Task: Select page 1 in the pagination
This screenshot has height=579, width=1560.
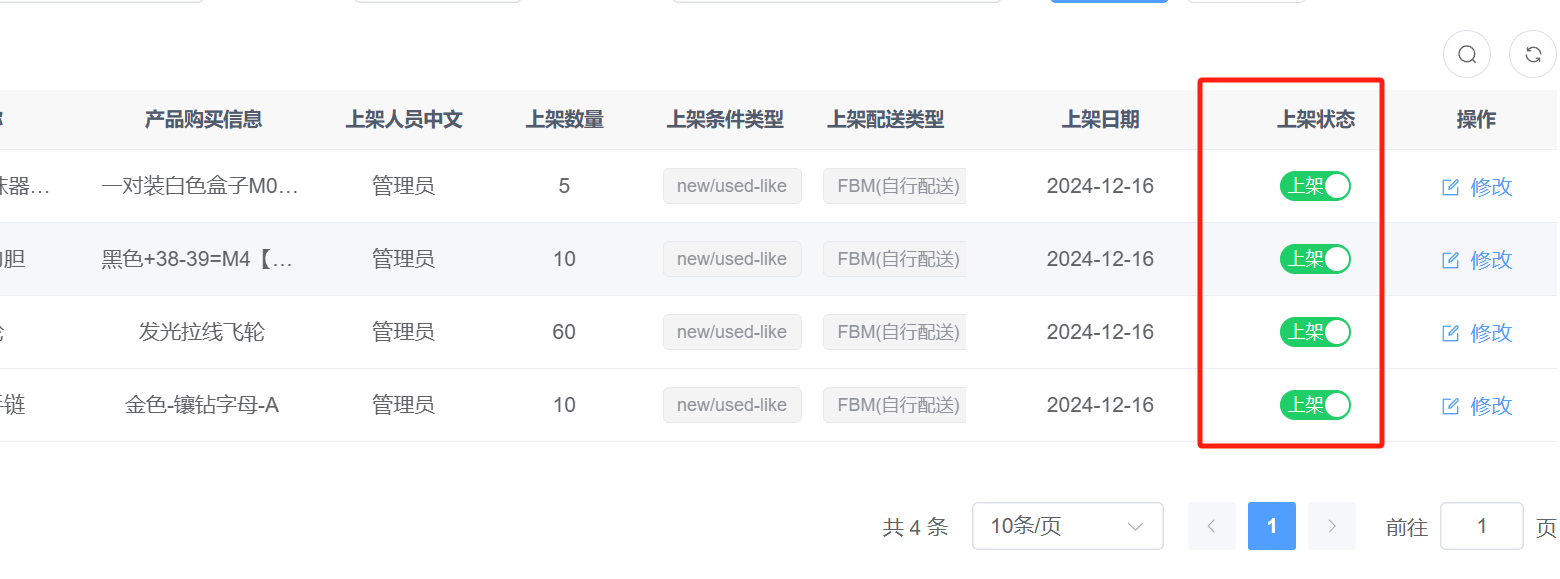Action: [1271, 526]
